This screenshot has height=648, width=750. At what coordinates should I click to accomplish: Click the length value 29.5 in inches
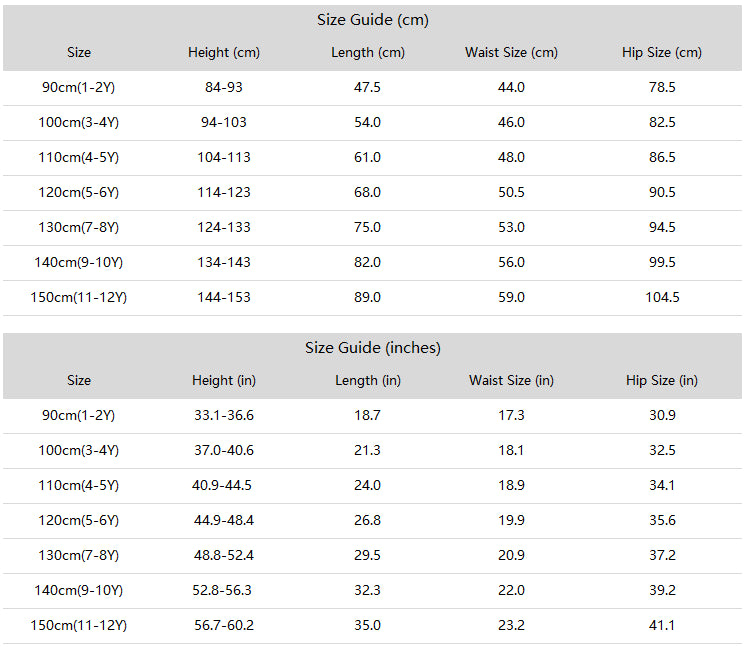[x=367, y=556]
